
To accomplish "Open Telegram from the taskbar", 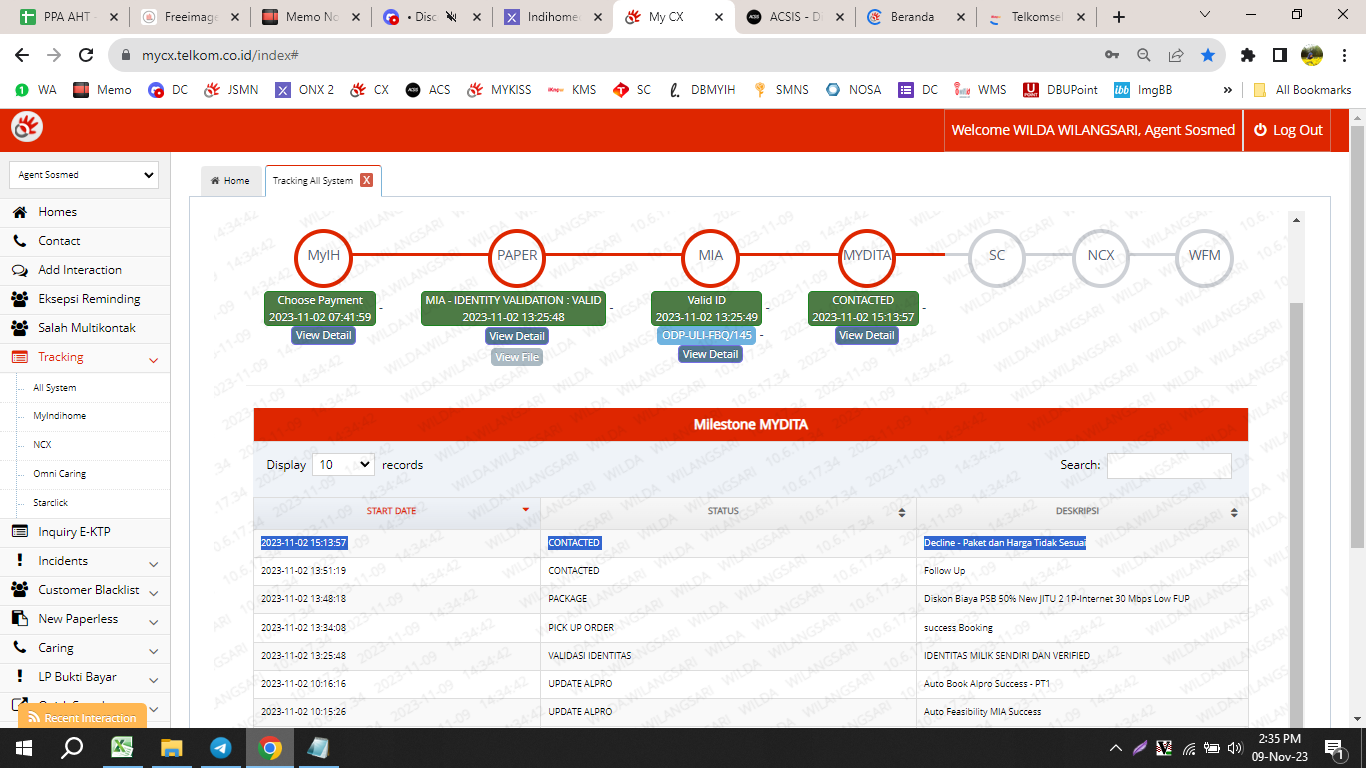I will tap(220, 747).
